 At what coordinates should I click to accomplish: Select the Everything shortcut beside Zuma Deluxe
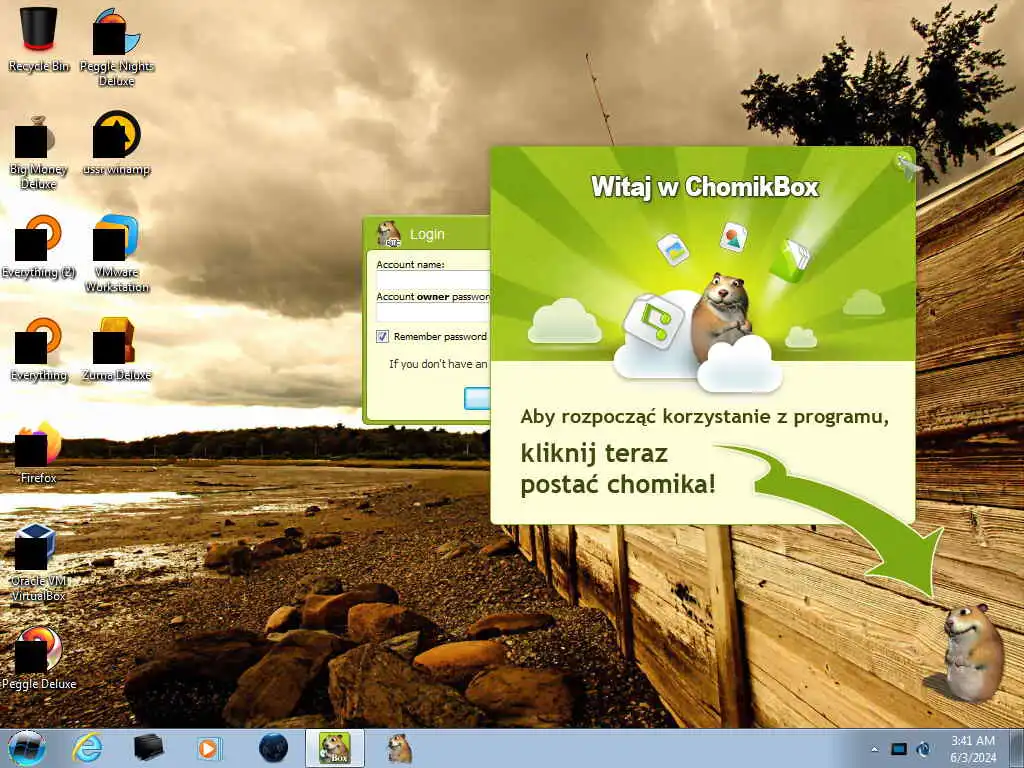point(39,349)
